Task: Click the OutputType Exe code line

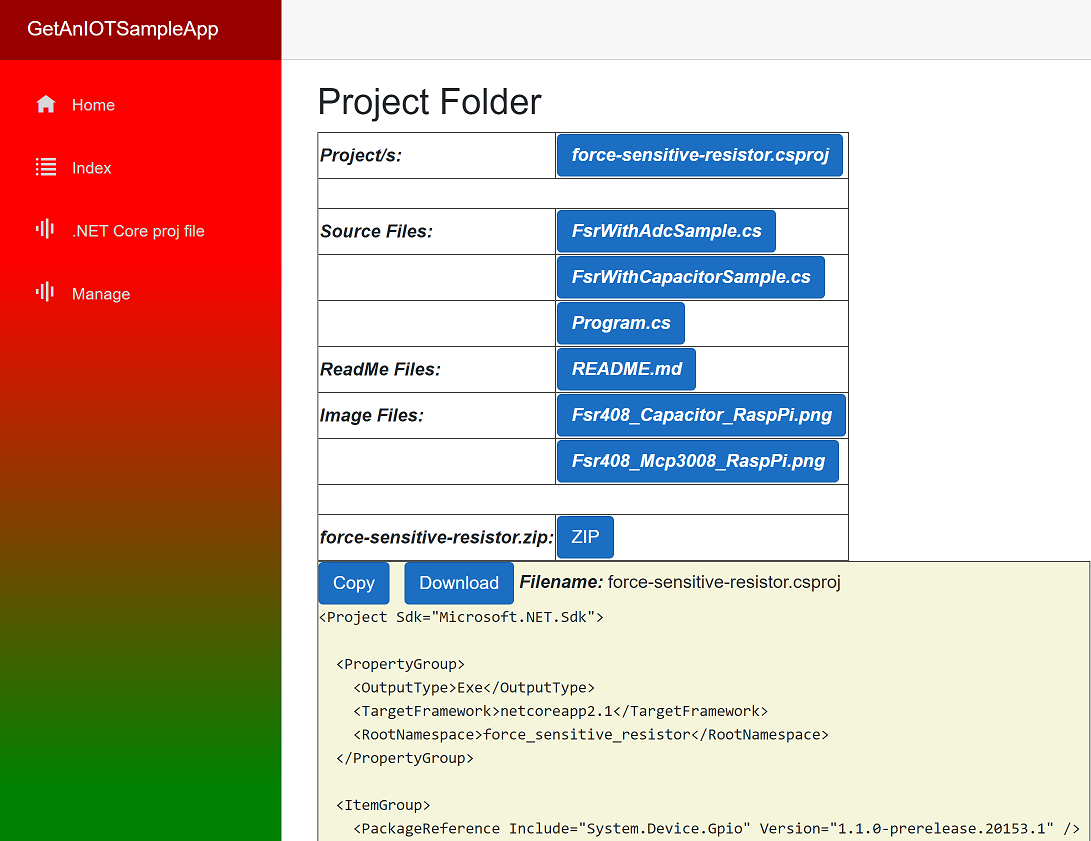Action: point(474,688)
